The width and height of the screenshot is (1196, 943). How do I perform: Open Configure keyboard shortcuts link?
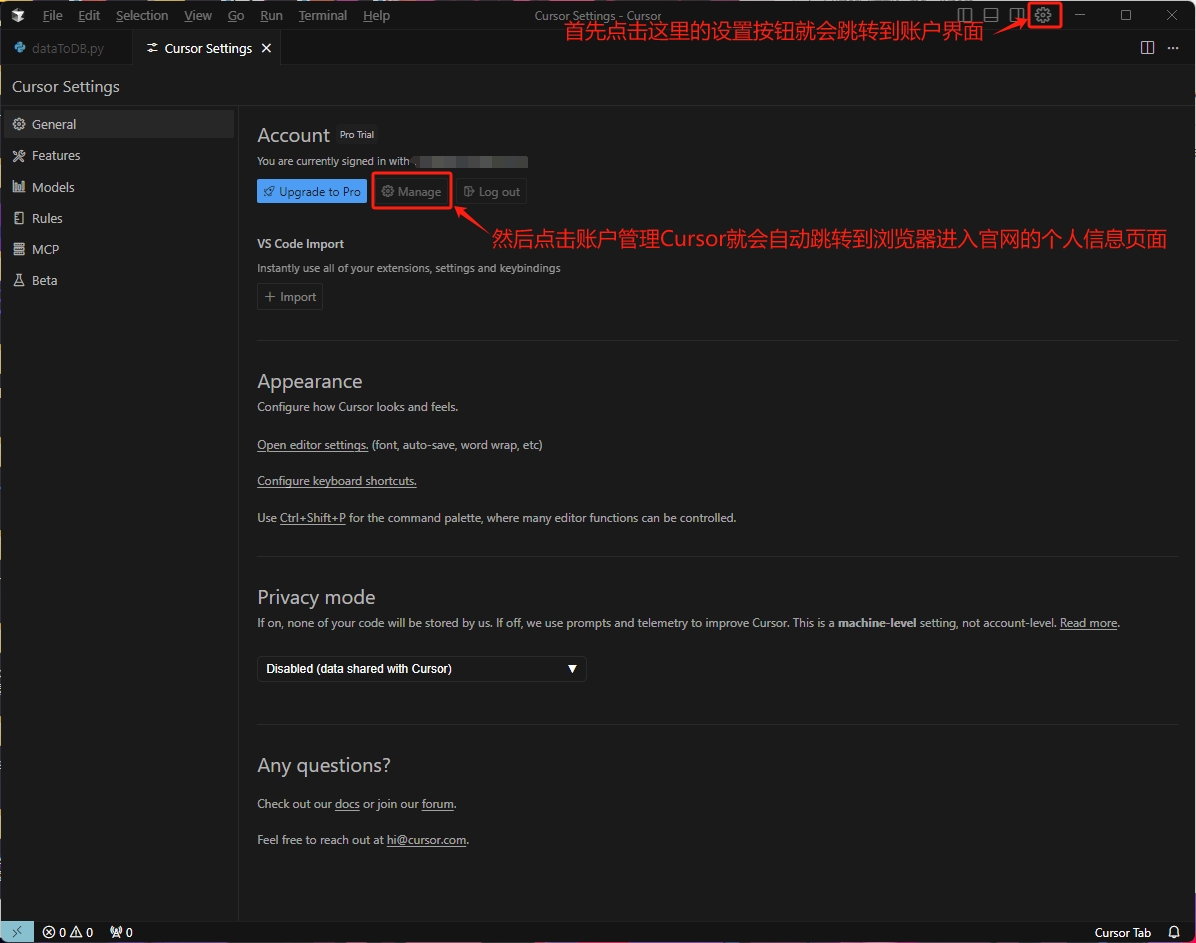coord(336,481)
